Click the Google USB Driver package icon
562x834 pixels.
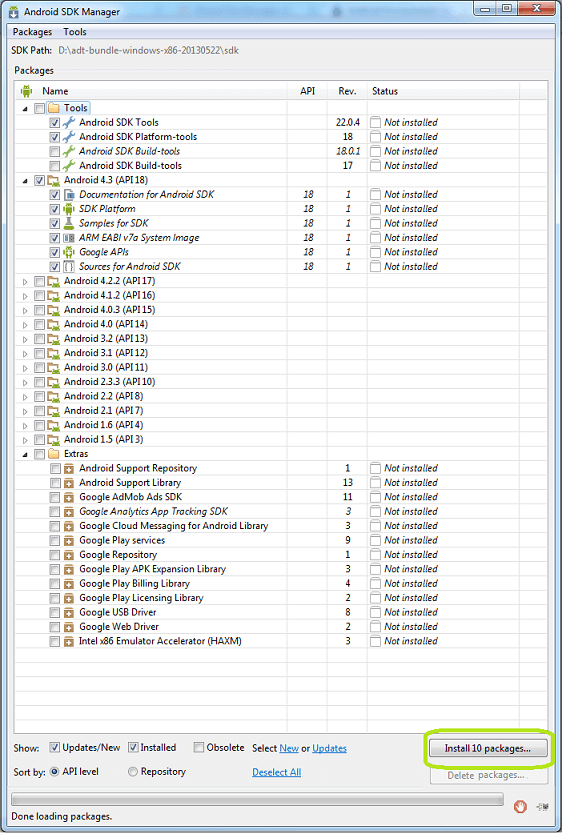click(x=69, y=613)
